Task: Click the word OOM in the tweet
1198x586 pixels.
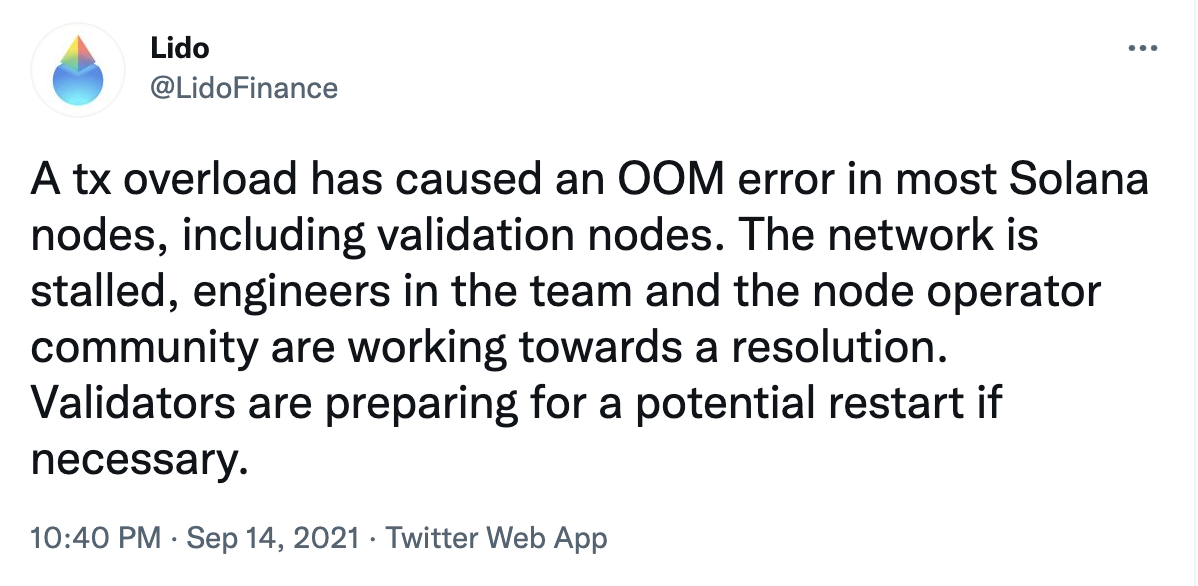Action: pyautogui.click(x=667, y=180)
